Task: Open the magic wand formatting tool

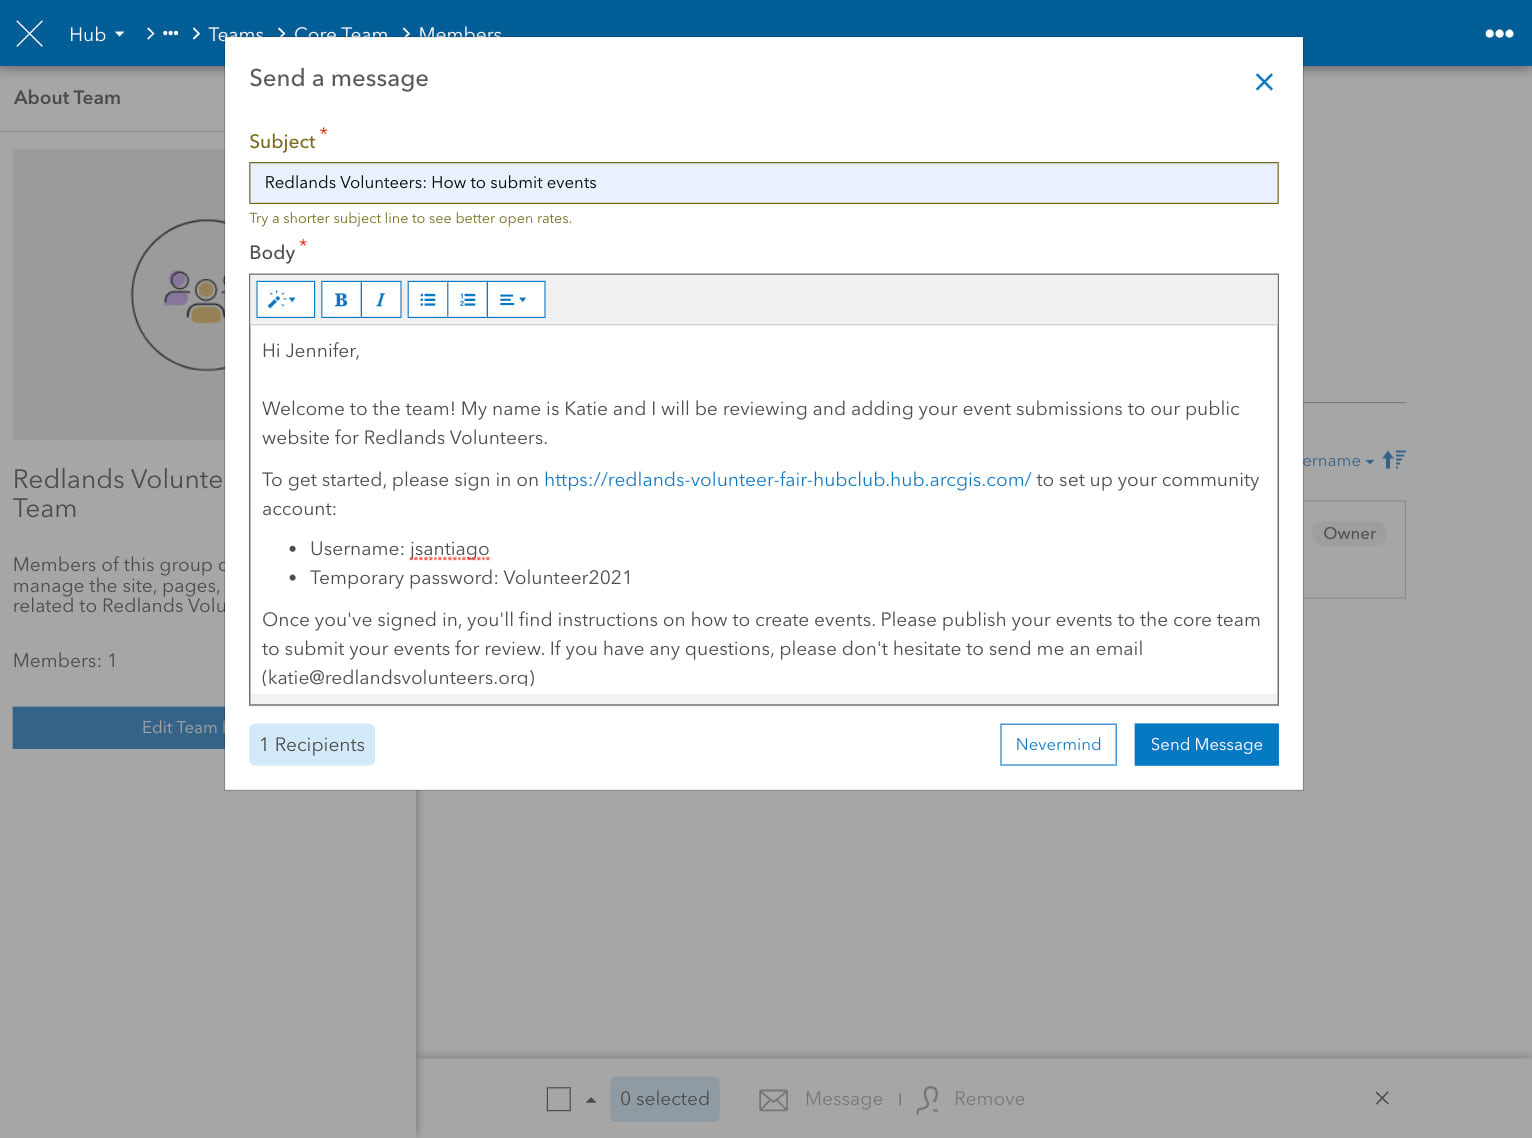Action: pyautogui.click(x=284, y=299)
